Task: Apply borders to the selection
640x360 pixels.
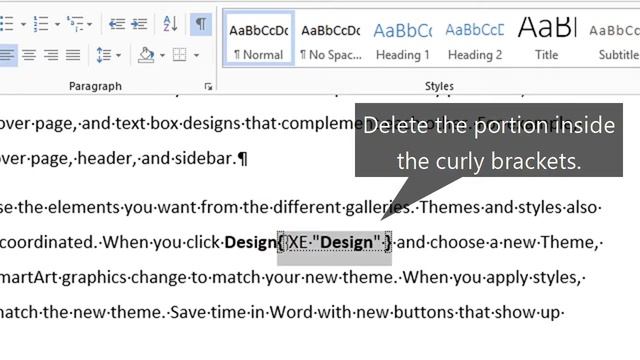Action: click(180, 55)
